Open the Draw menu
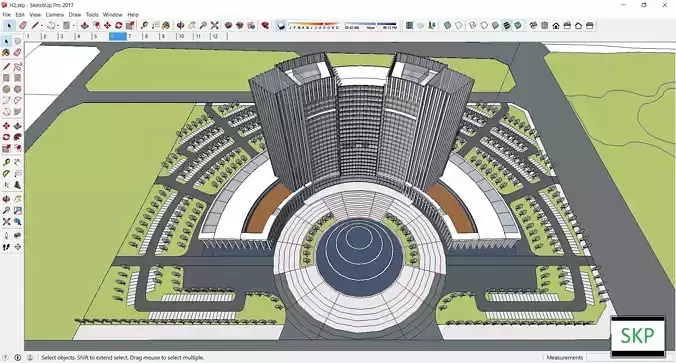676x363 pixels. 75,15
